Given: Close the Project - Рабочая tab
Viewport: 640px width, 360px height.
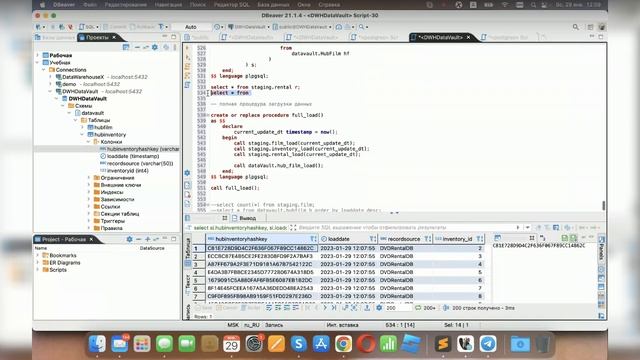Looking at the screenshot, I should [91, 239].
